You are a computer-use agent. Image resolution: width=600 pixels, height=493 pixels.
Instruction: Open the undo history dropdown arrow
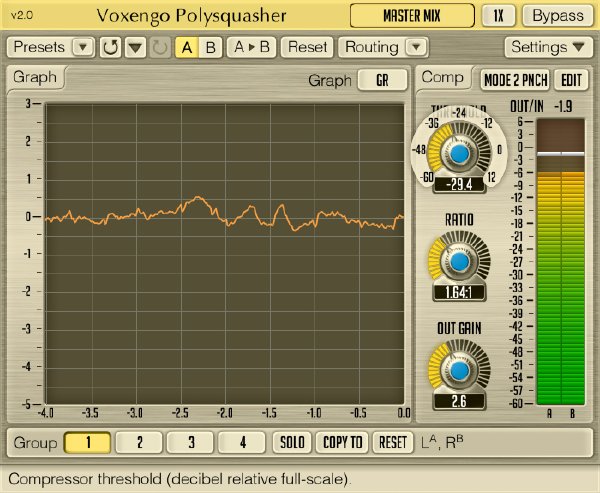[135, 47]
